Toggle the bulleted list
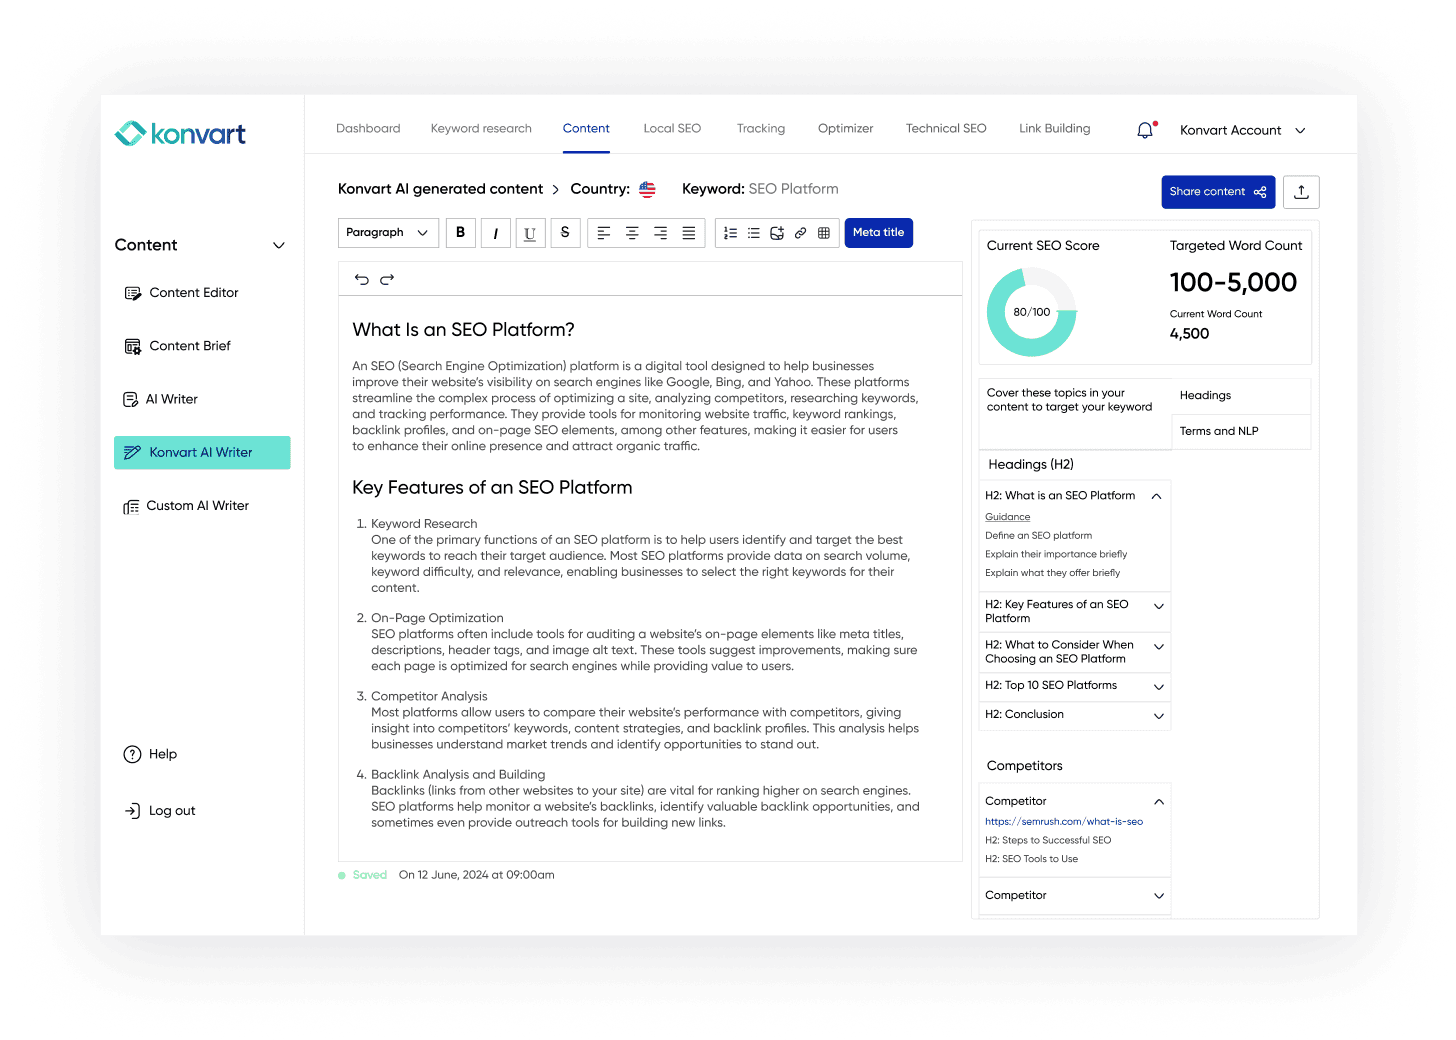This screenshot has width=1456, height=1040. click(753, 232)
